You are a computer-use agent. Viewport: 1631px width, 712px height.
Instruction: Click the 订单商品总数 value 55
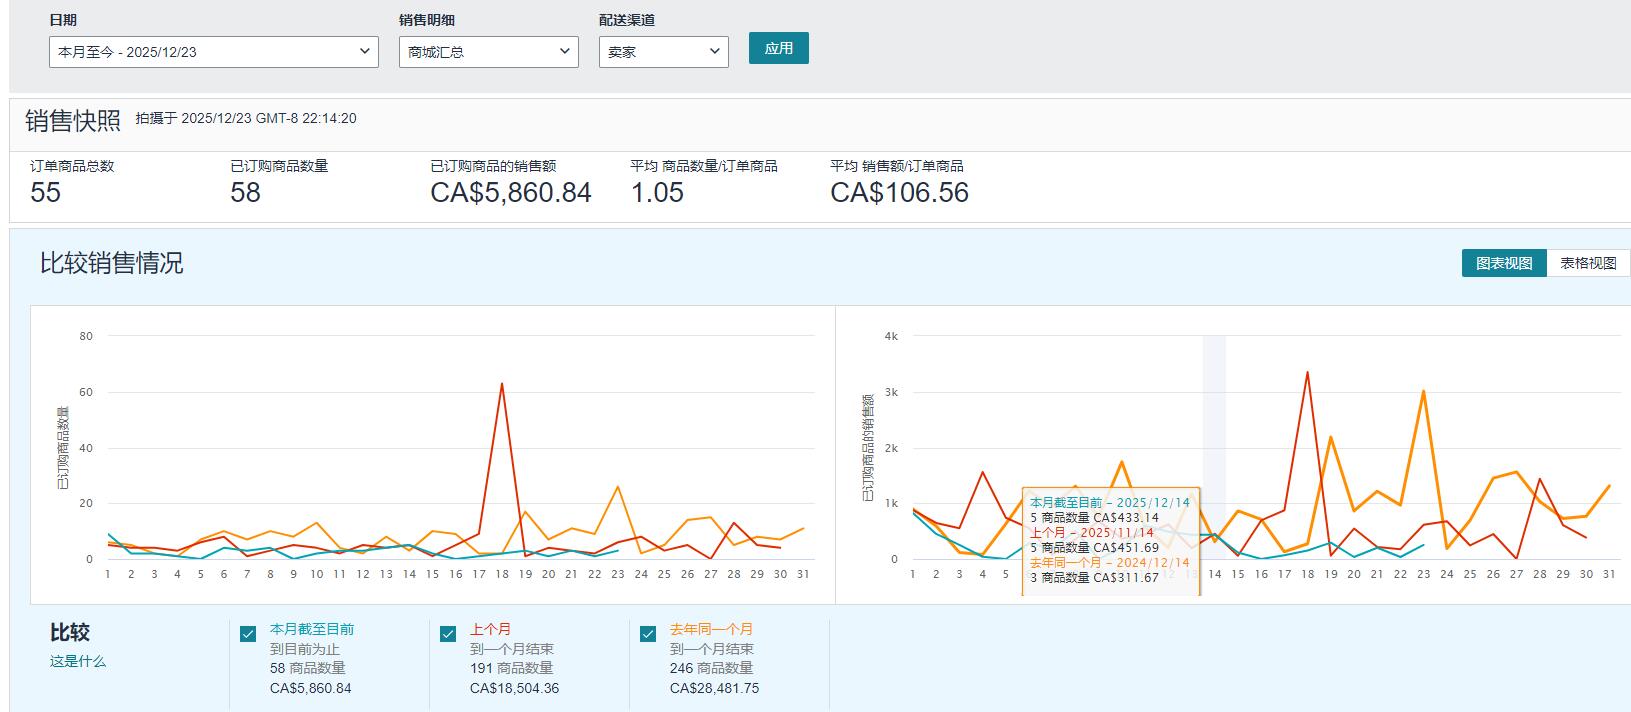46,193
